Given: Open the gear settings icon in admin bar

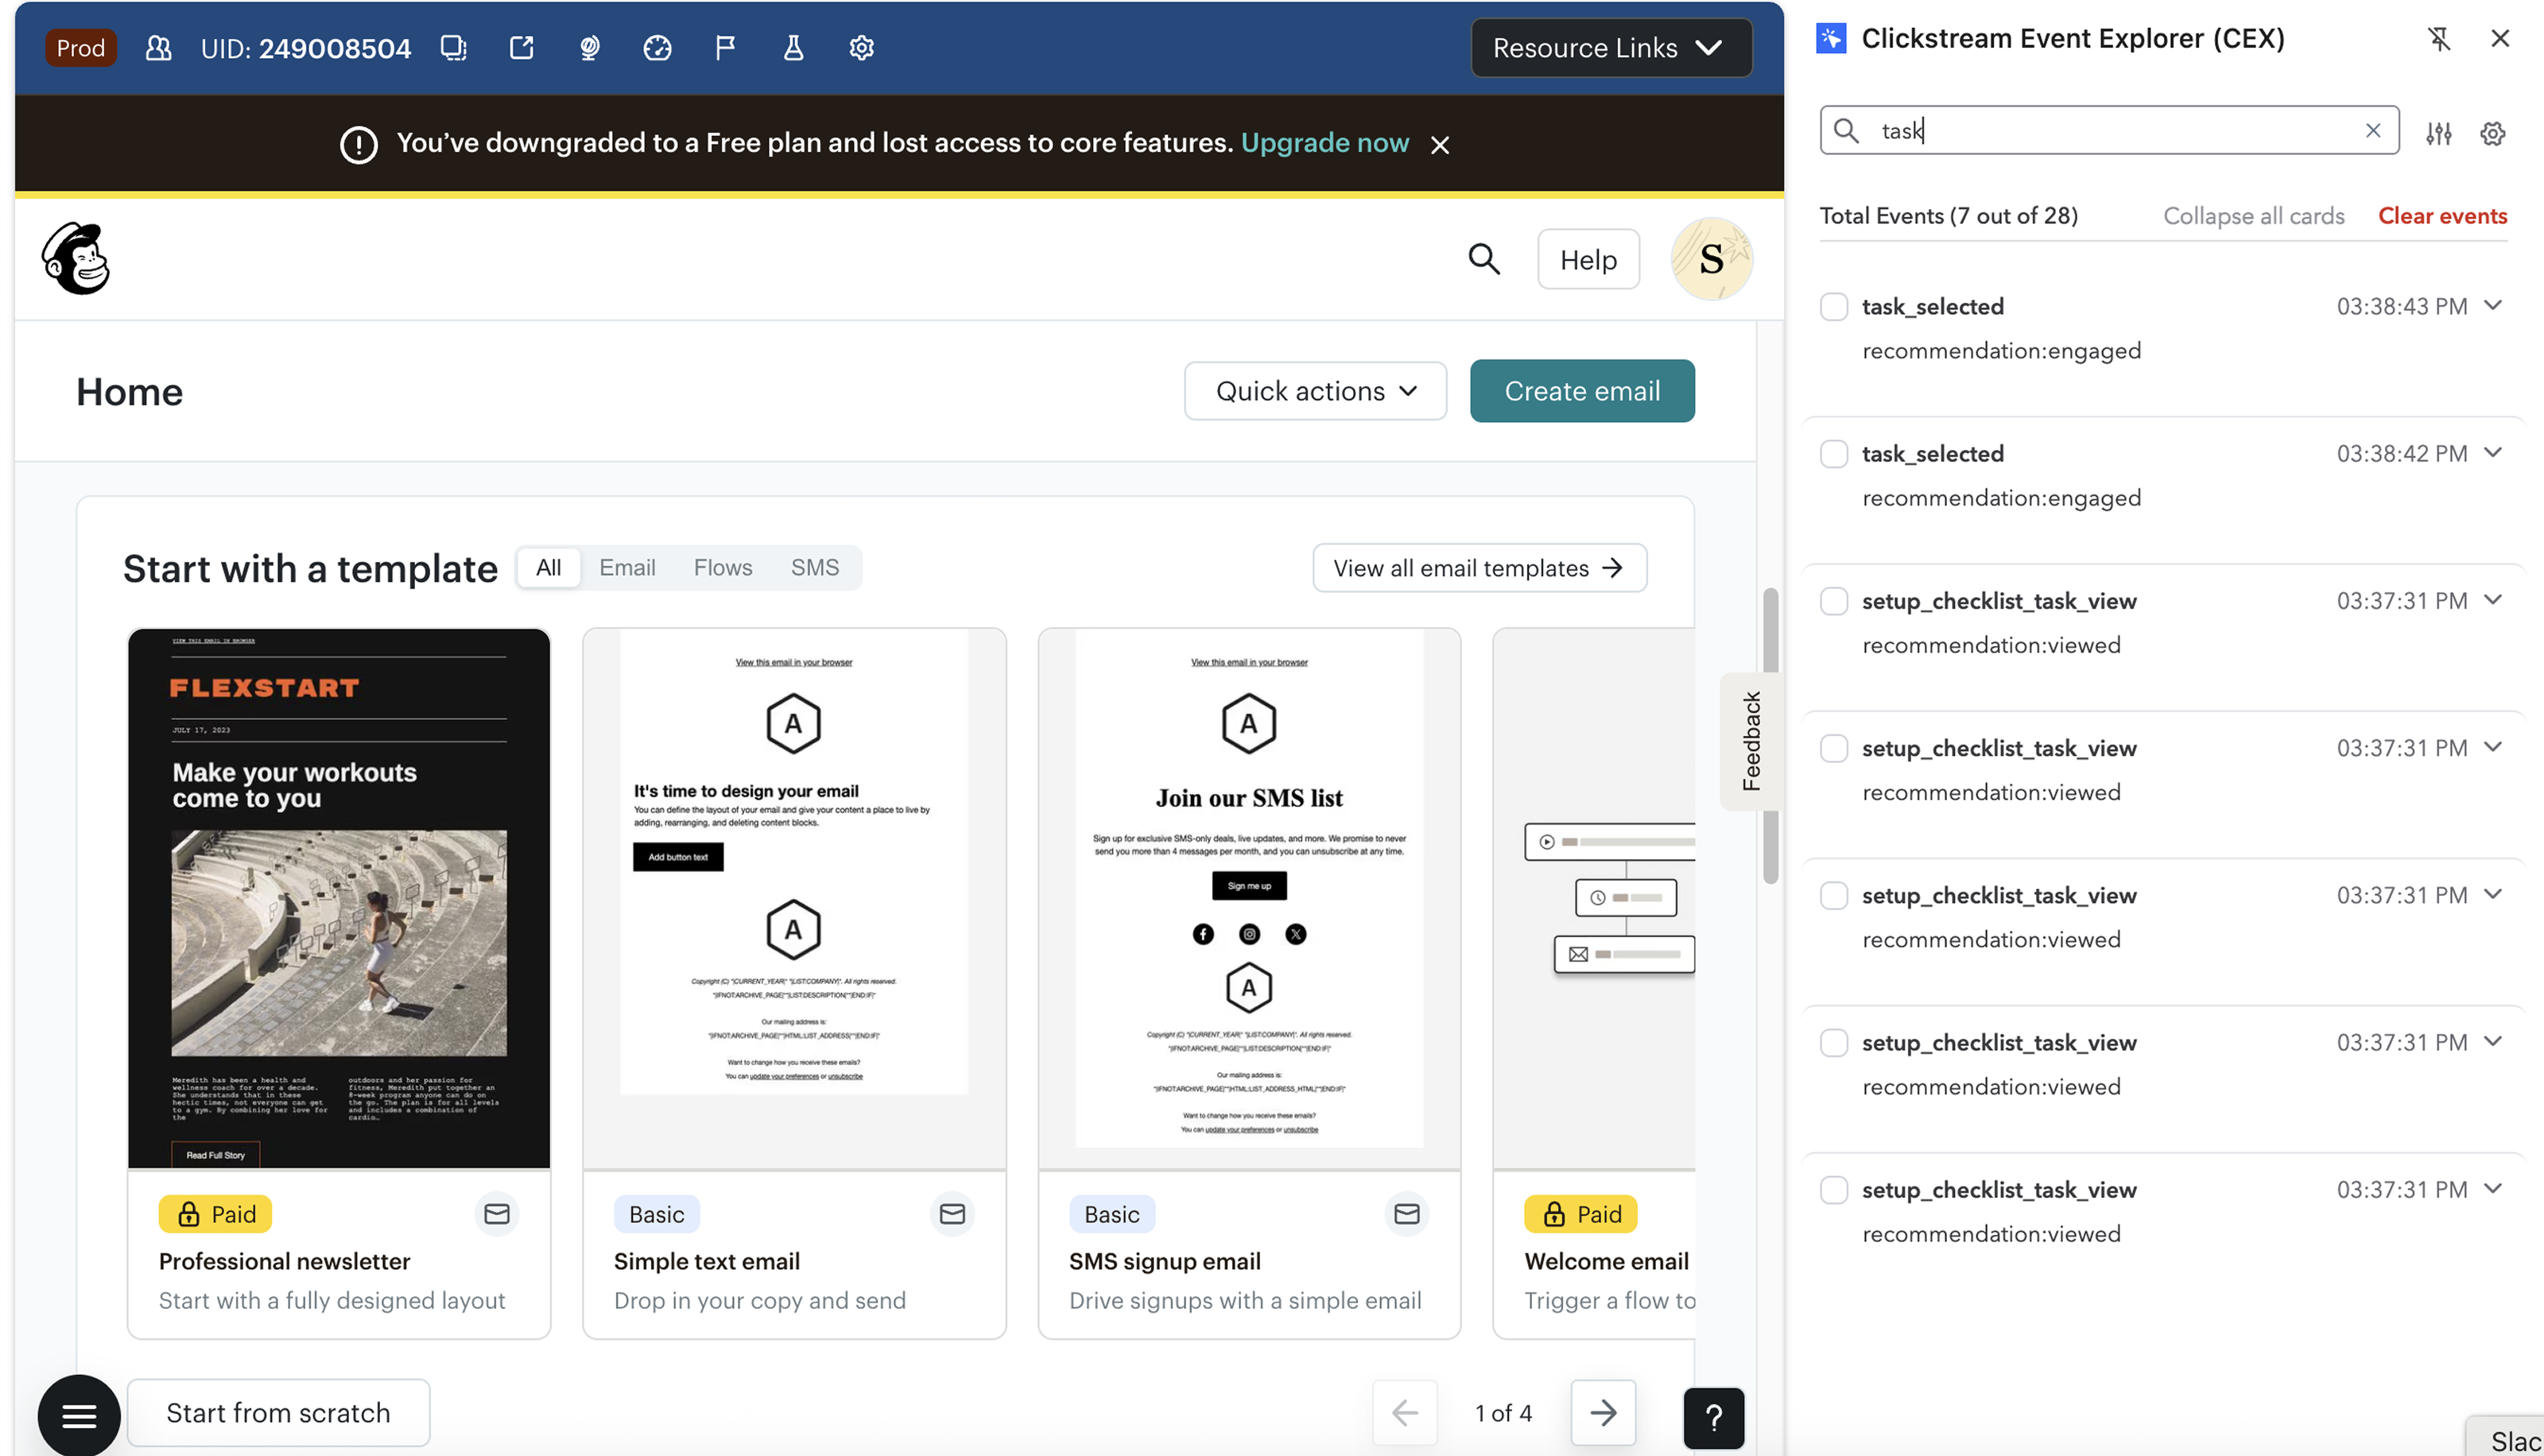Looking at the screenshot, I should [x=861, y=48].
